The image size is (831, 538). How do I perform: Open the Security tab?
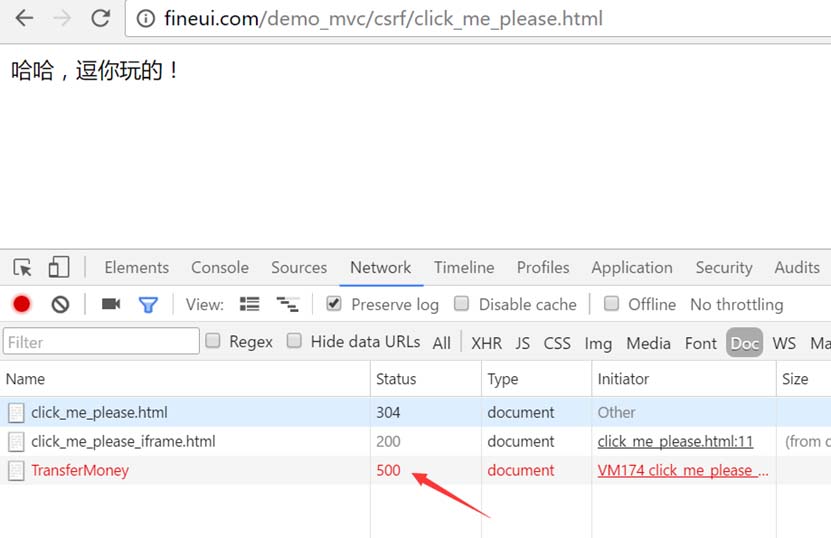point(724,268)
